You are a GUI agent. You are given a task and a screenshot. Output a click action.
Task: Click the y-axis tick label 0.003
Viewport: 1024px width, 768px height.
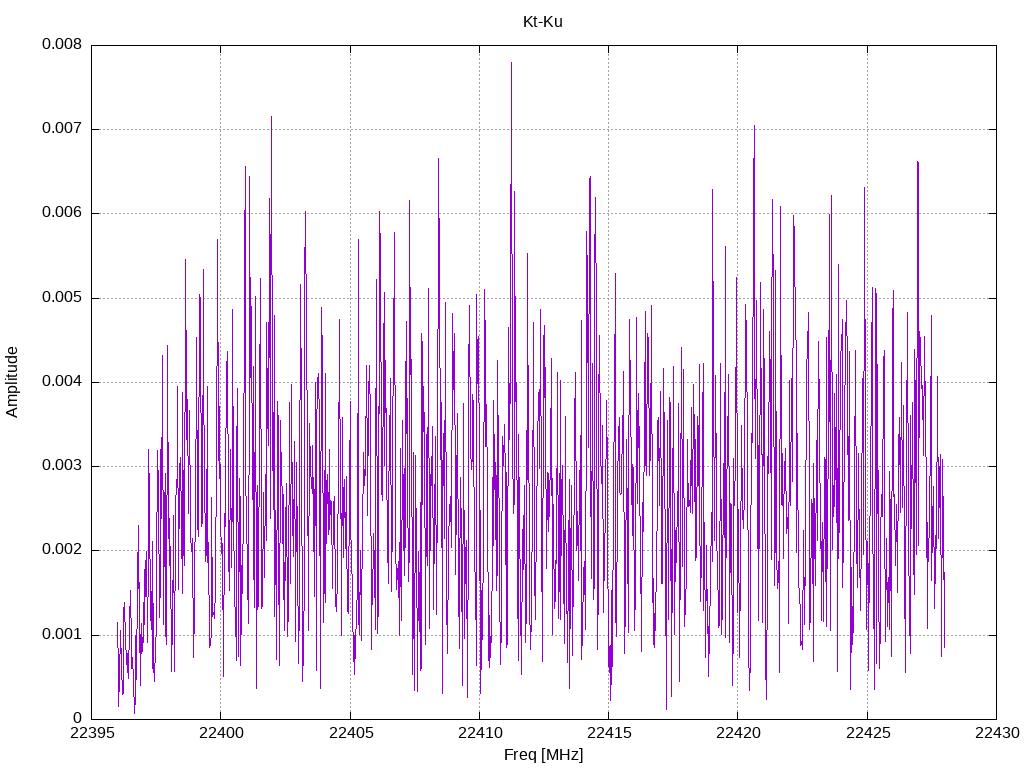[62, 466]
